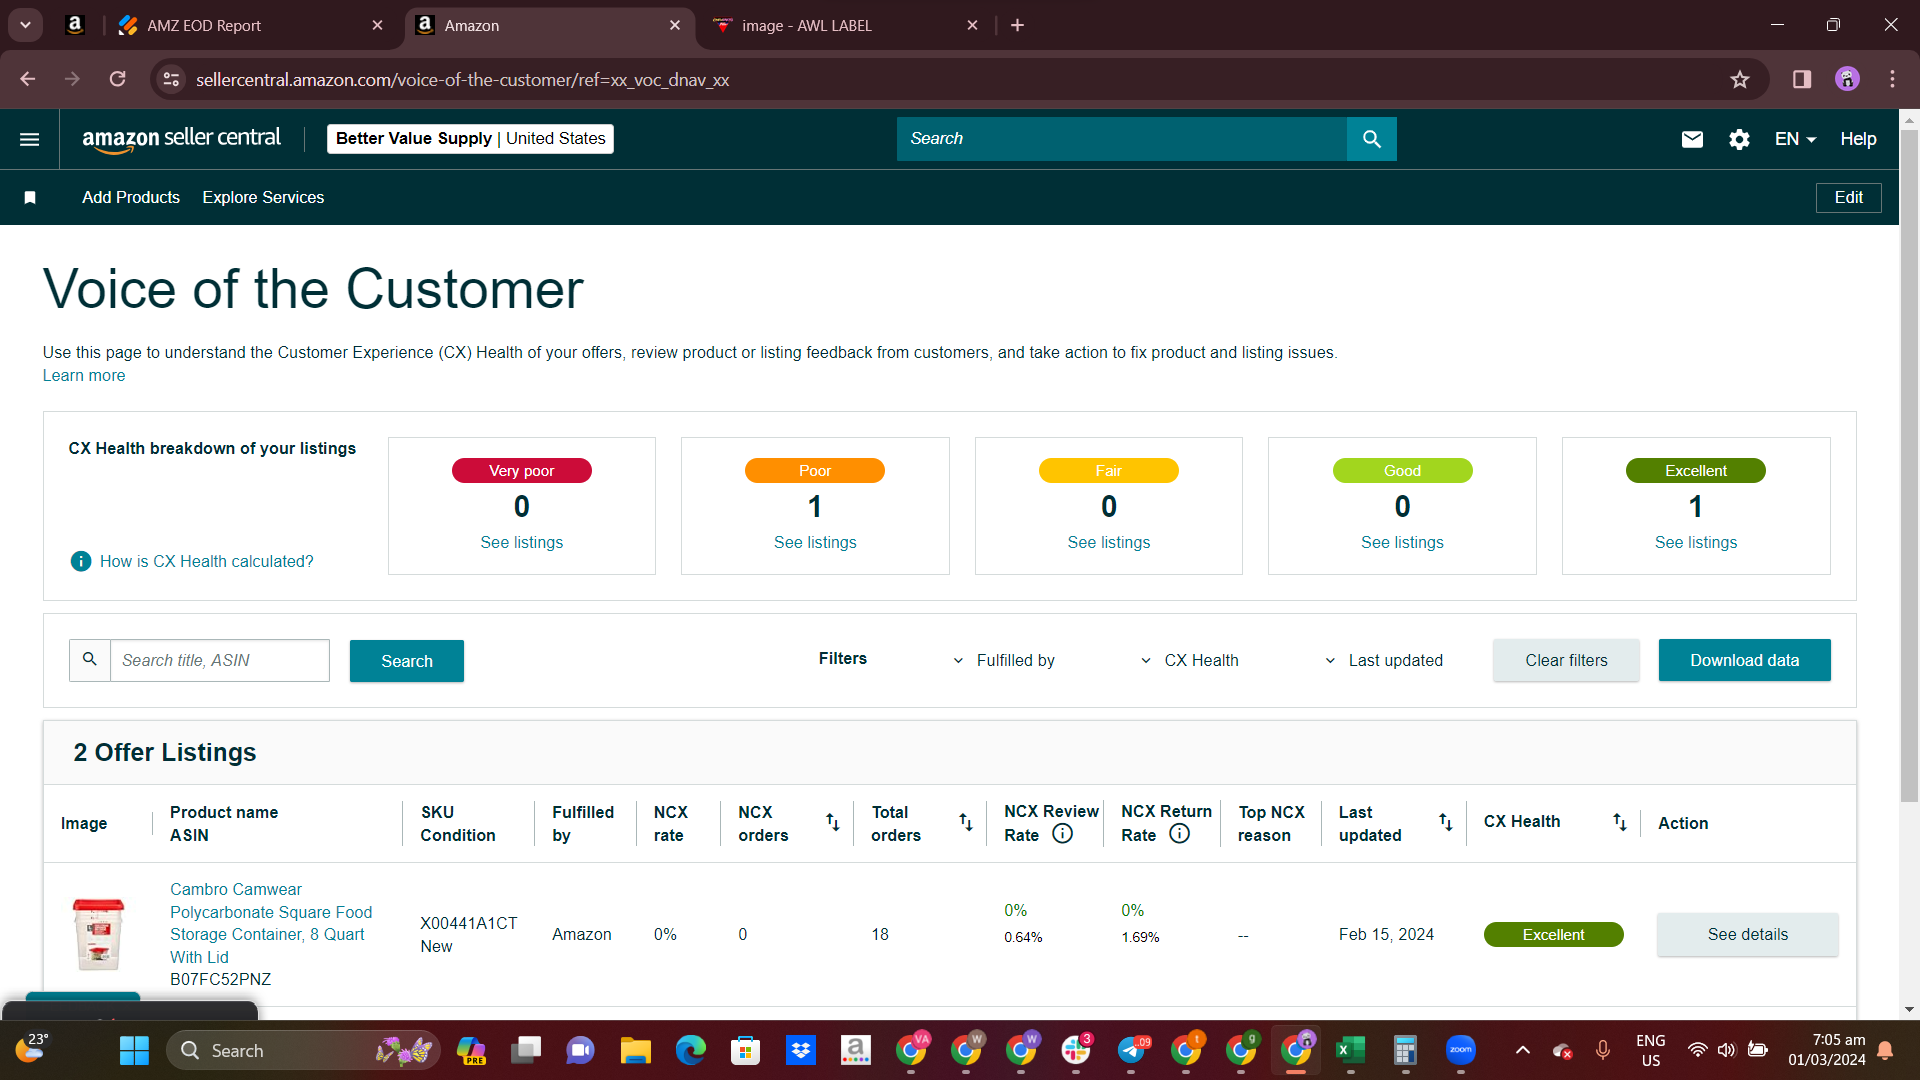Sort by Last updated column arrows

click(x=1446, y=822)
